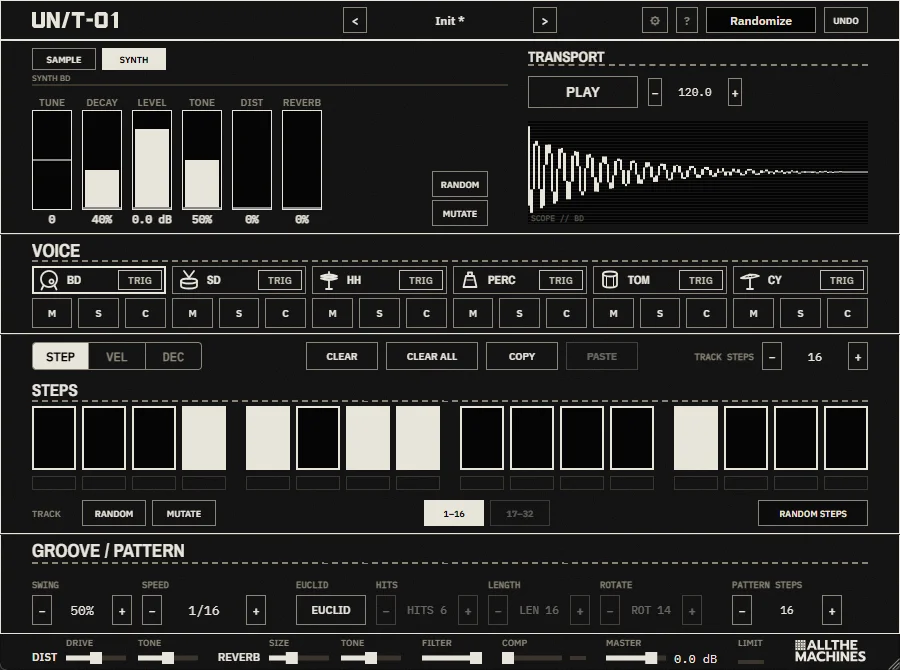The width and height of the screenshot is (900, 670).
Task: Toggle C button under BD voice
Action: [145, 313]
